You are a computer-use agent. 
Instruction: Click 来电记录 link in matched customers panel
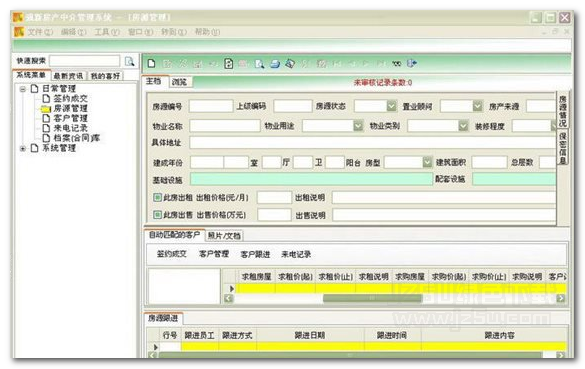(296, 254)
